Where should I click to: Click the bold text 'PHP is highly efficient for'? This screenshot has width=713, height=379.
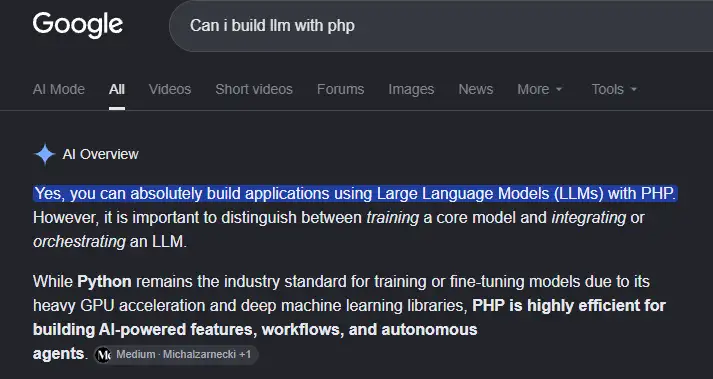(569, 305)
